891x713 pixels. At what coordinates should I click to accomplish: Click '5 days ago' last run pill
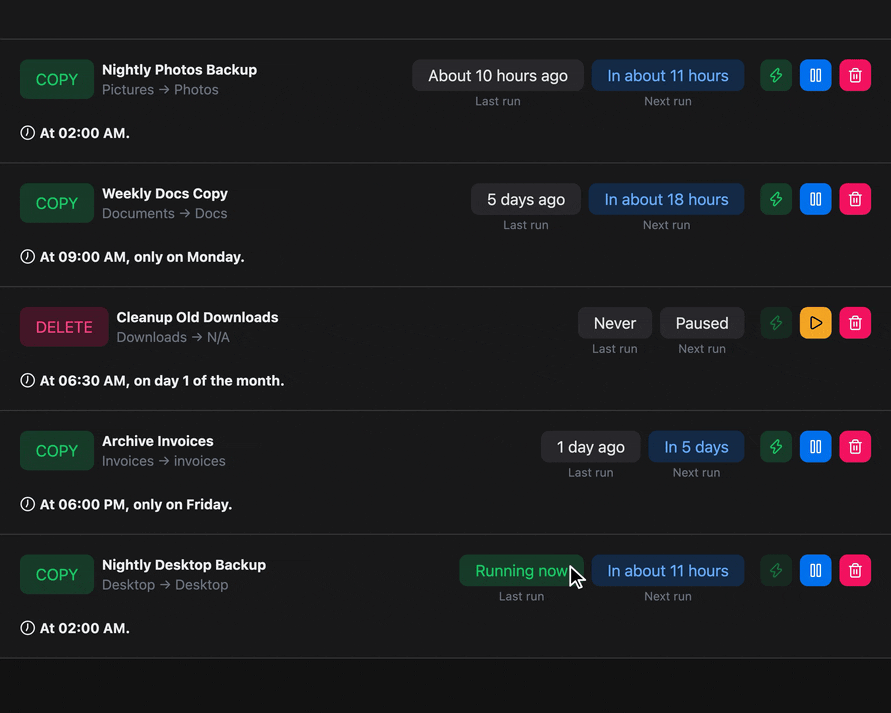pos(526,199)
